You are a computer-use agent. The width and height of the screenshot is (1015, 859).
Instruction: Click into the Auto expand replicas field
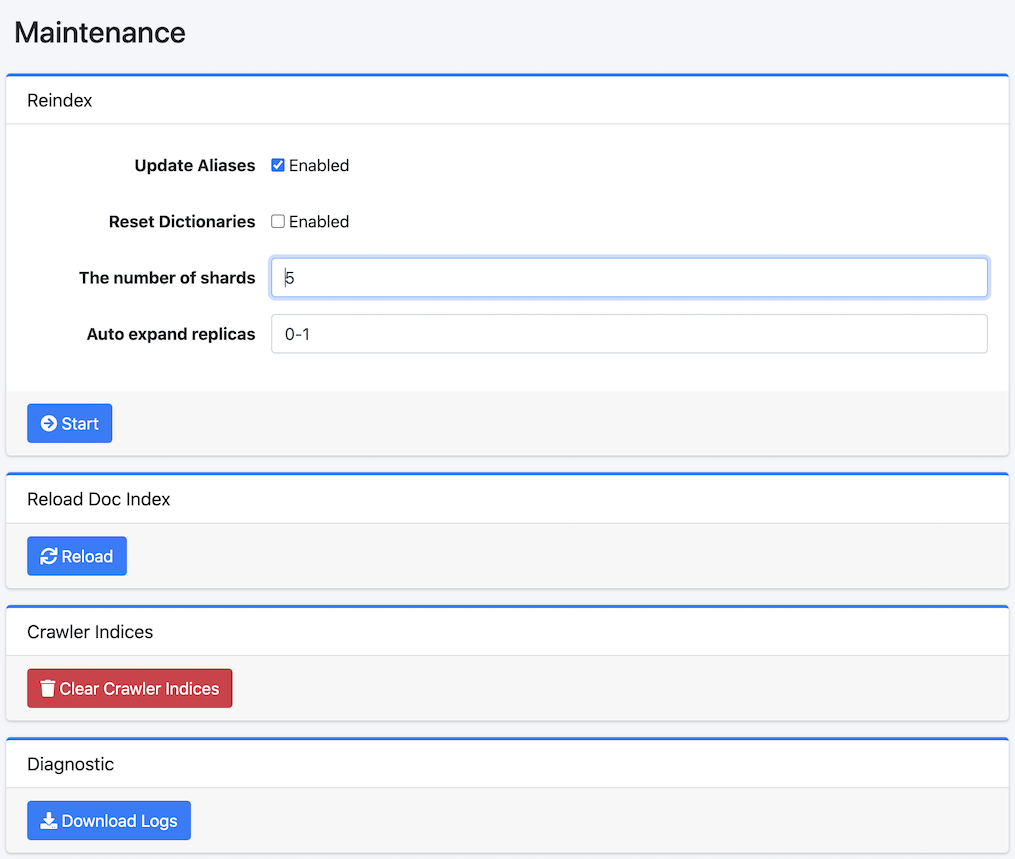click(x=629, y=334)
